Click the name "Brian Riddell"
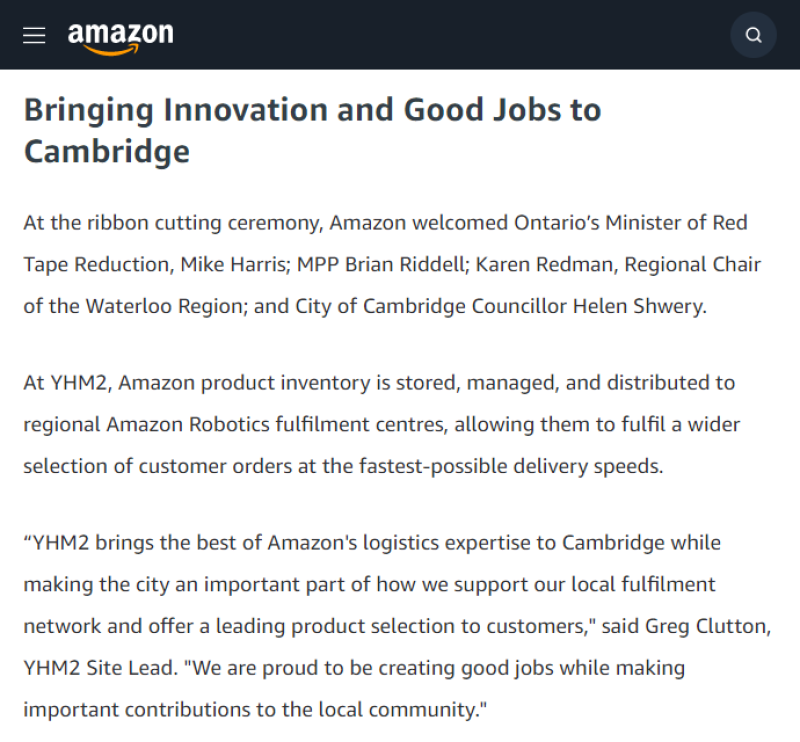800x742 pixels. click(x=404, y=265)
